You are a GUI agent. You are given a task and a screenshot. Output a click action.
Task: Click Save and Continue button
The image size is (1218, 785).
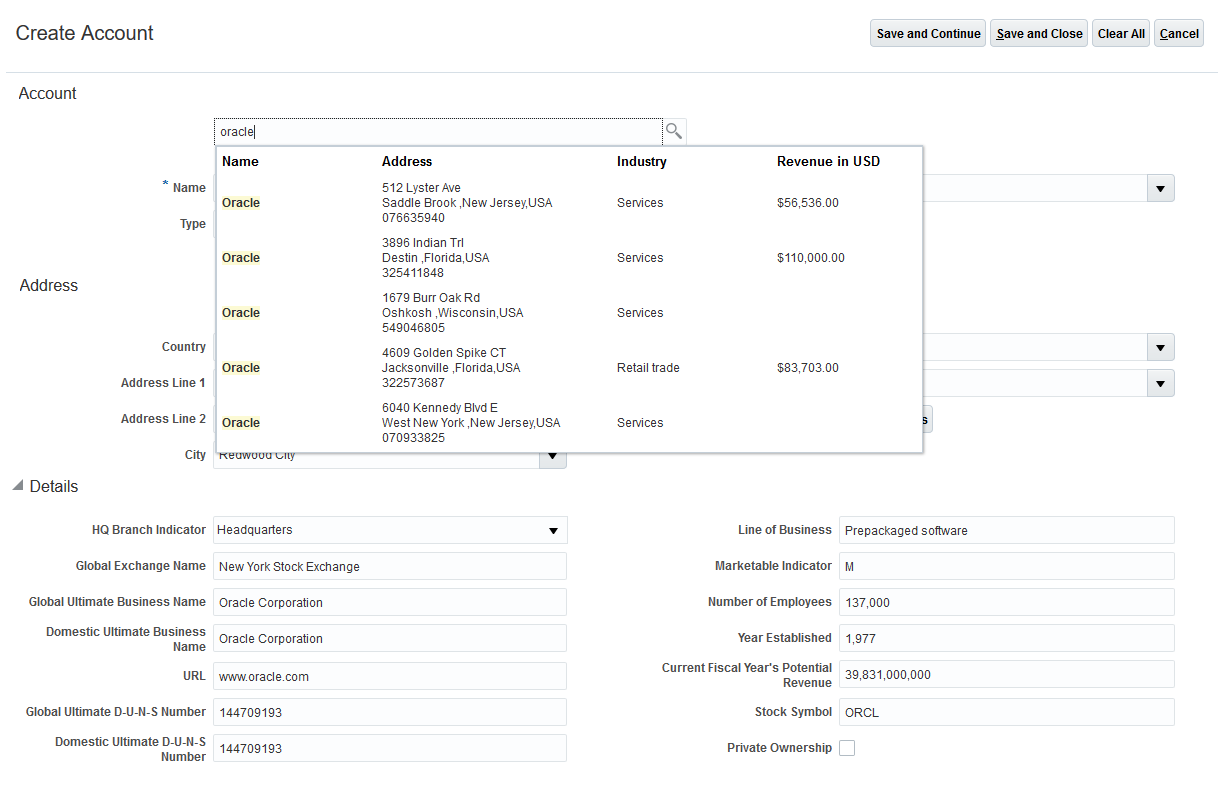928,33
